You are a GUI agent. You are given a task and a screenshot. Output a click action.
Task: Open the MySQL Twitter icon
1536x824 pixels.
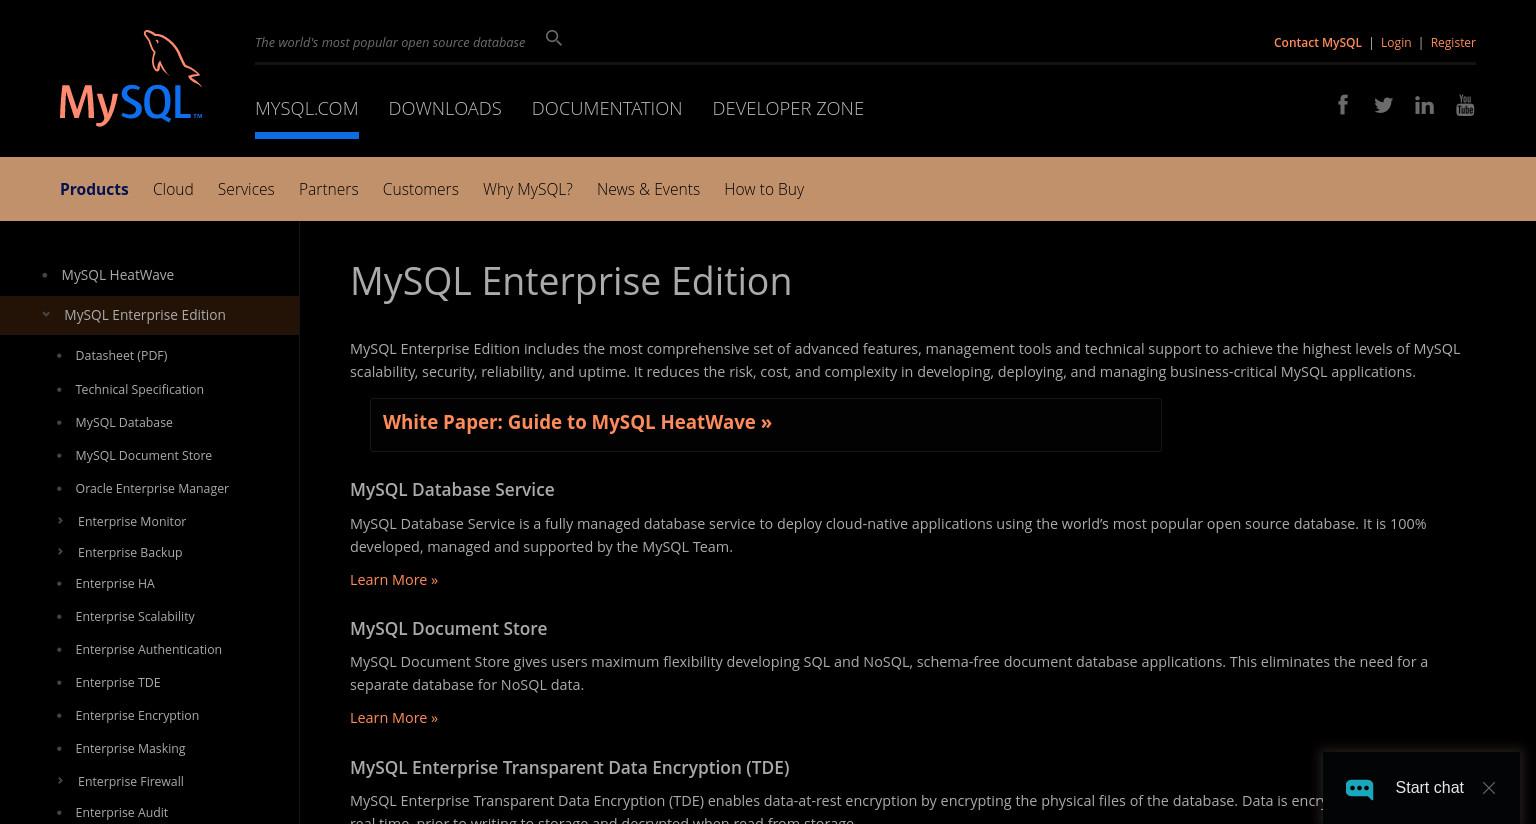tap(1383, 105)
